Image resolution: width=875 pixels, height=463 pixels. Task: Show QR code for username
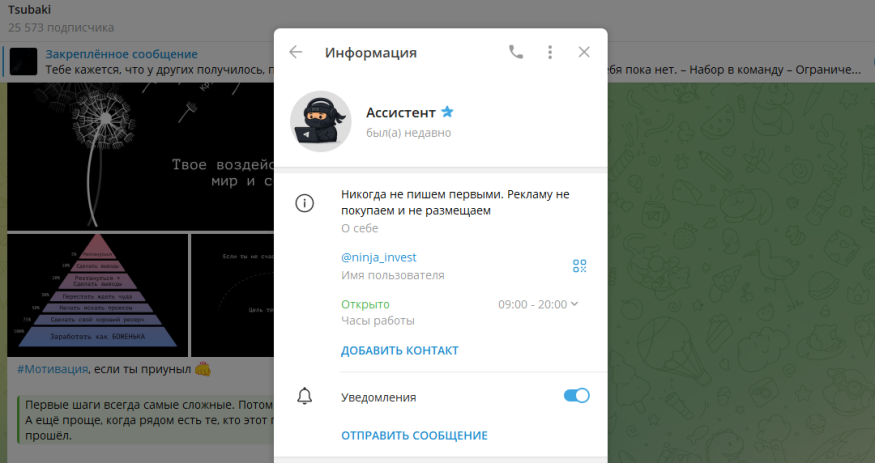tap(579, 265)
